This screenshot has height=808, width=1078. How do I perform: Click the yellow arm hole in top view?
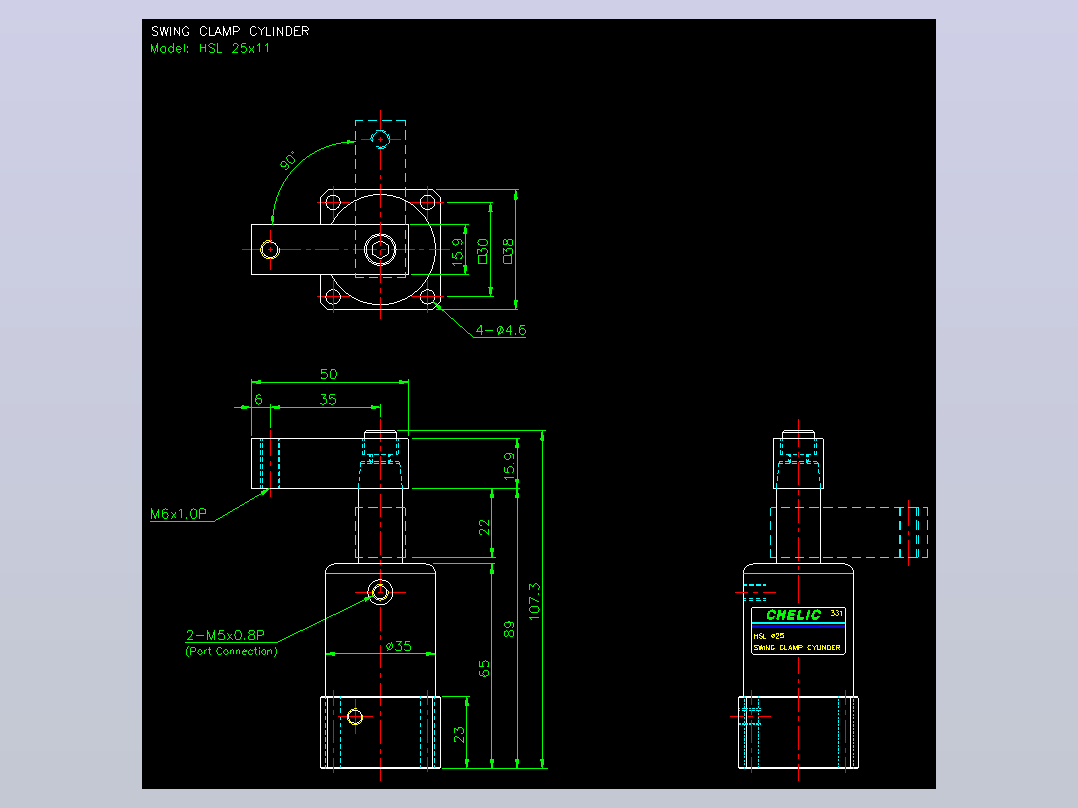point(270,250)
